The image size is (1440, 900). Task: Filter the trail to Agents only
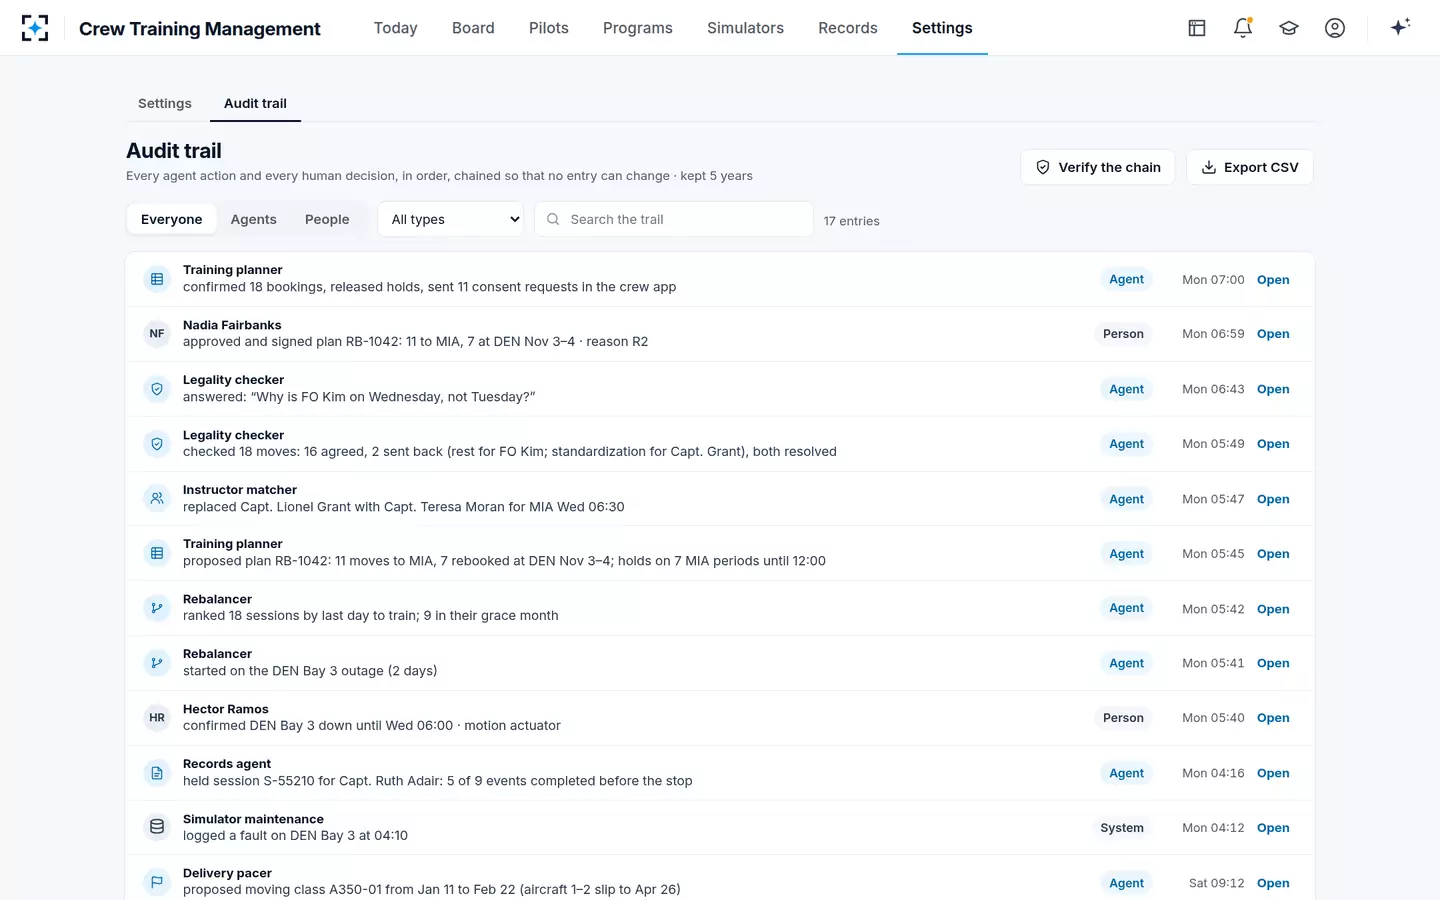254,219
